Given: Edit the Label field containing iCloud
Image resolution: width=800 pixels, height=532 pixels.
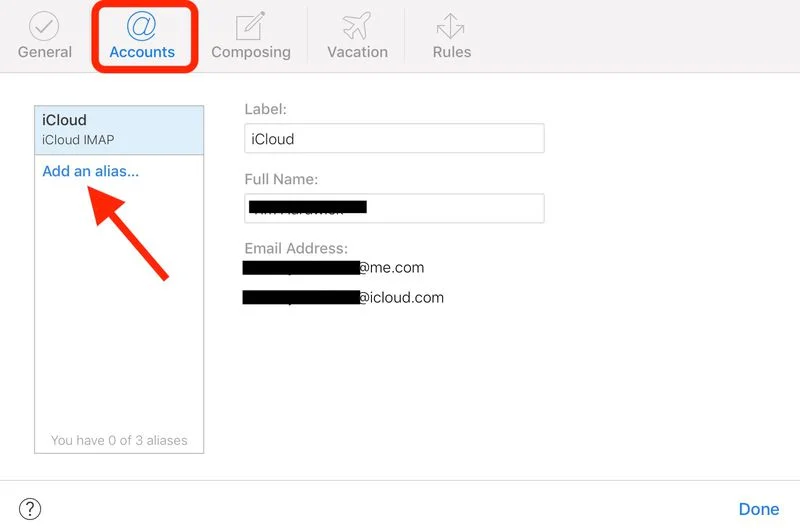Looking at the screenshot, I should point(394,138).
